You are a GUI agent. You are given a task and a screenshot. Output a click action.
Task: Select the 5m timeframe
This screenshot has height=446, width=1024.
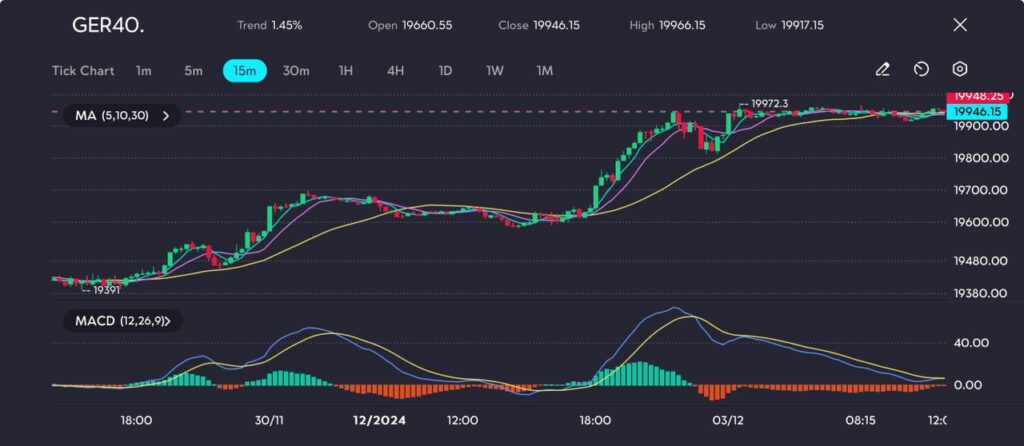click(193, 71)
